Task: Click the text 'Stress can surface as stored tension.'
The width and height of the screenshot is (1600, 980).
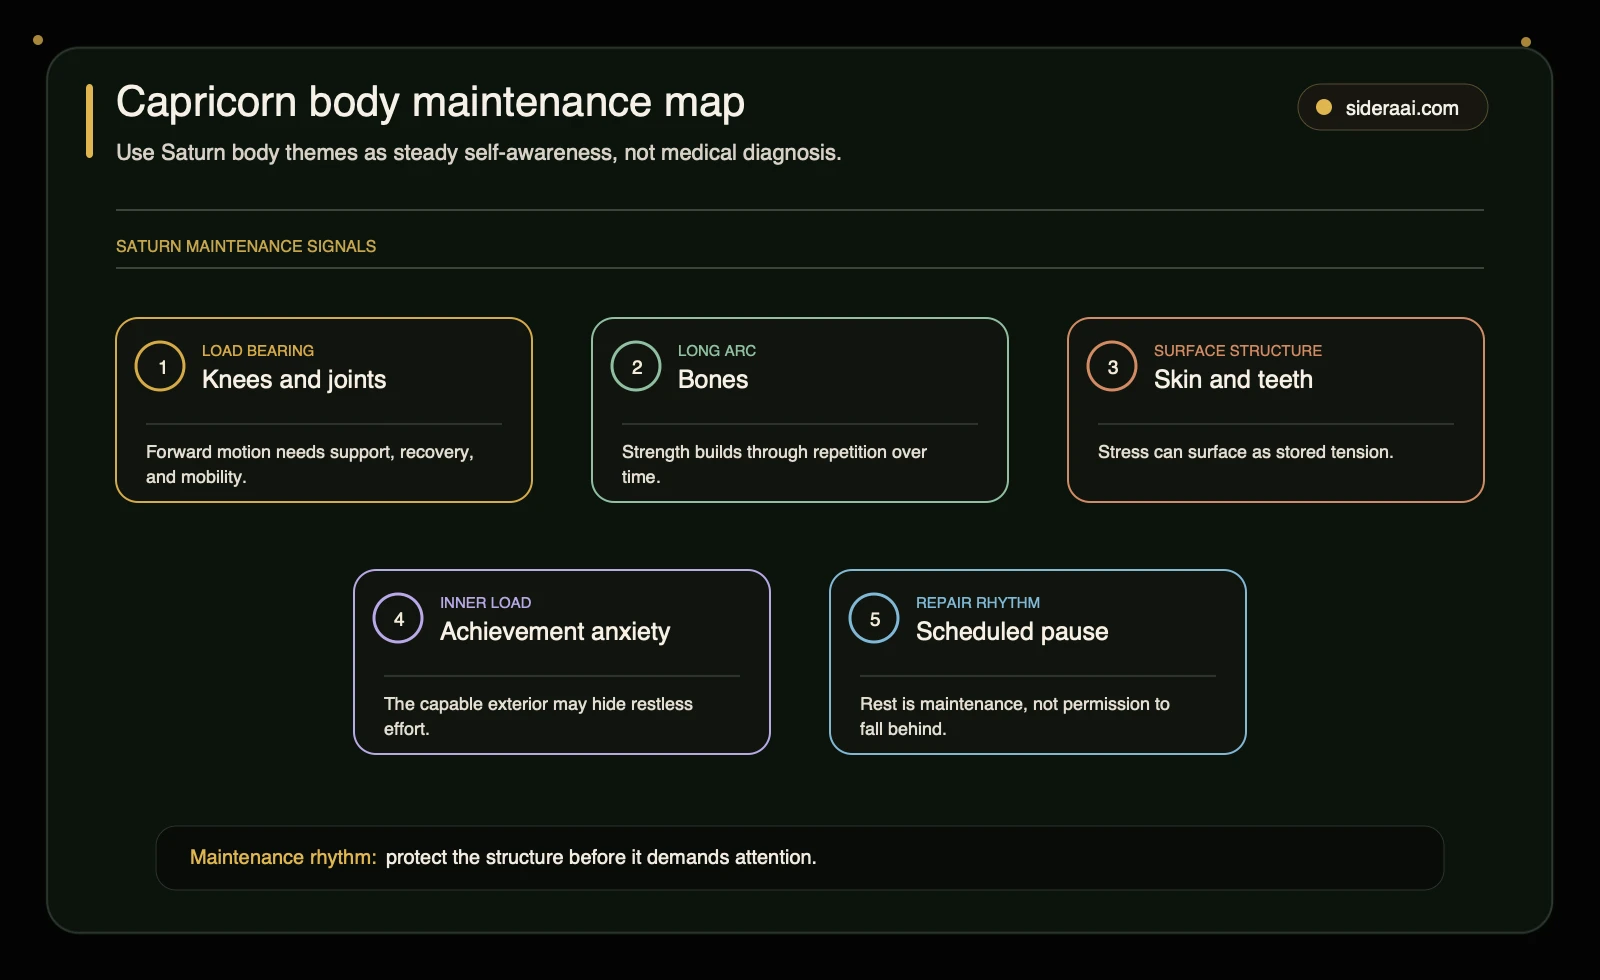Action: point(1245,452)
